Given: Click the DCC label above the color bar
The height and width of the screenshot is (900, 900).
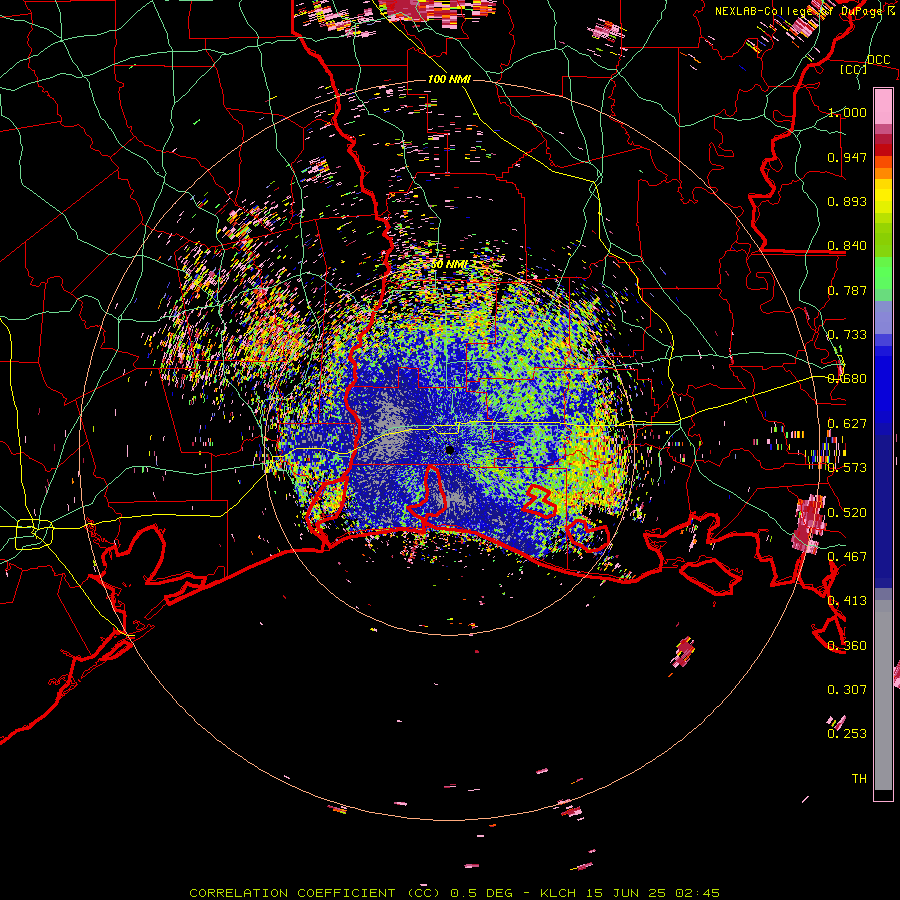Looking at the screenshot, I should pyautogui.click(x=878, y=59).
